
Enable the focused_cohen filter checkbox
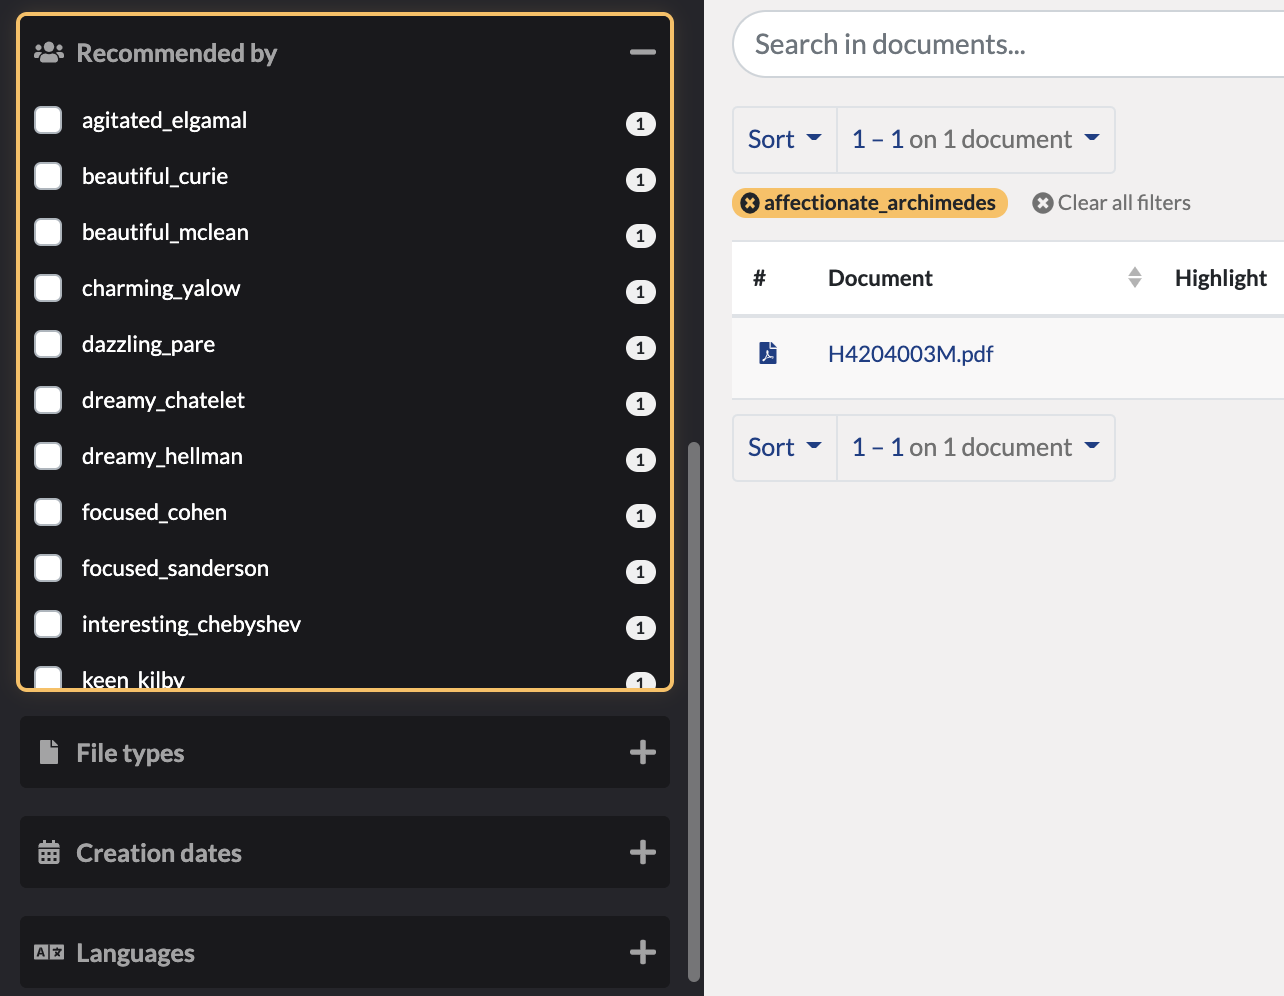click(x=48, y=511)
